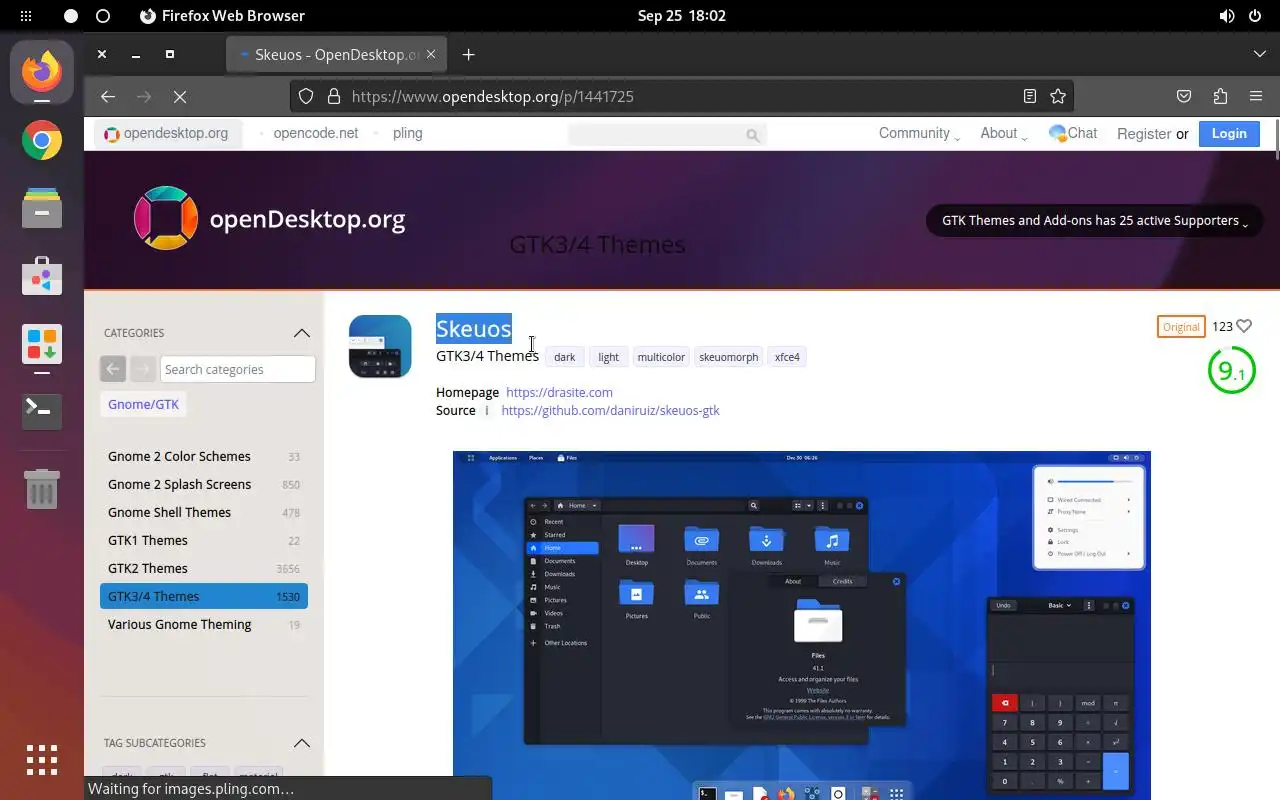Open the Firefox hamburger application menu
1280x800 pixels.
point(1256,96)
